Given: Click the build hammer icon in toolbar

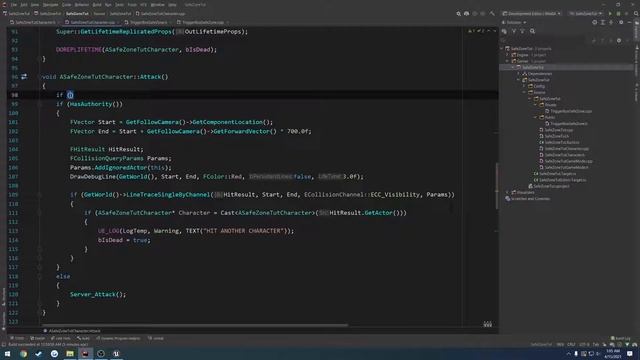Looking at the screenshot, I should (x=492, y=13).
